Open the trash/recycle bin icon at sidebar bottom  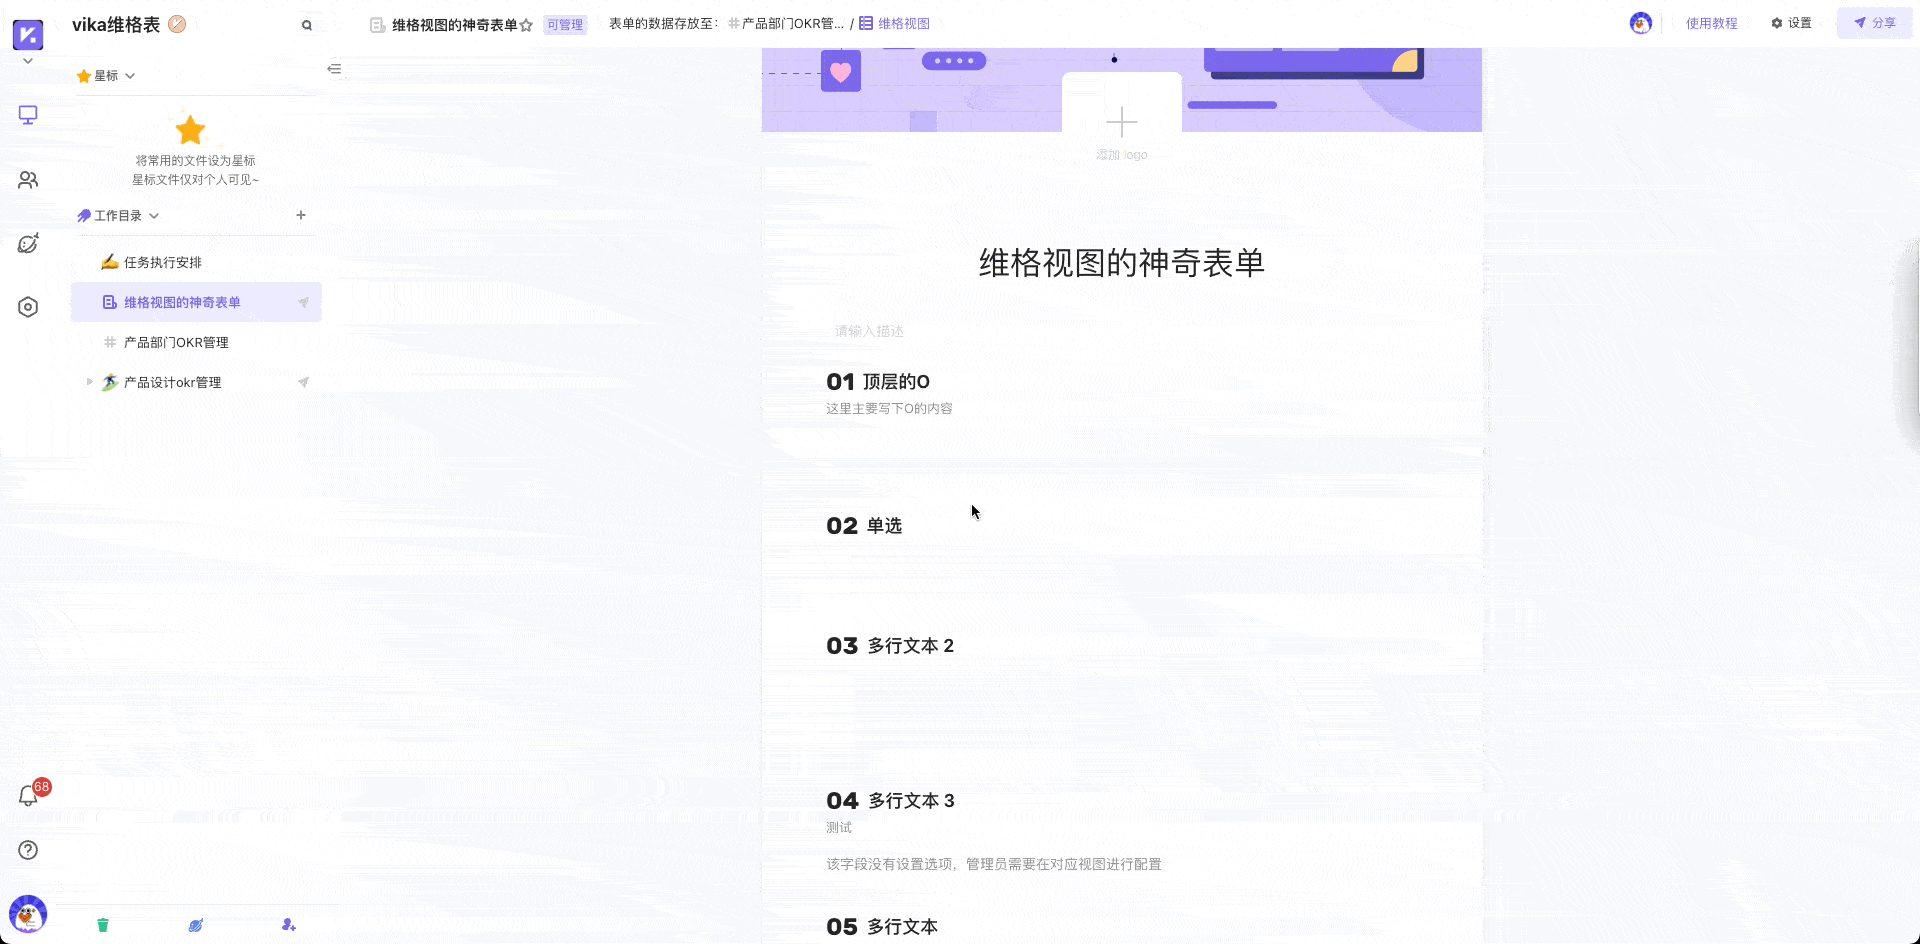click(102, 925)
